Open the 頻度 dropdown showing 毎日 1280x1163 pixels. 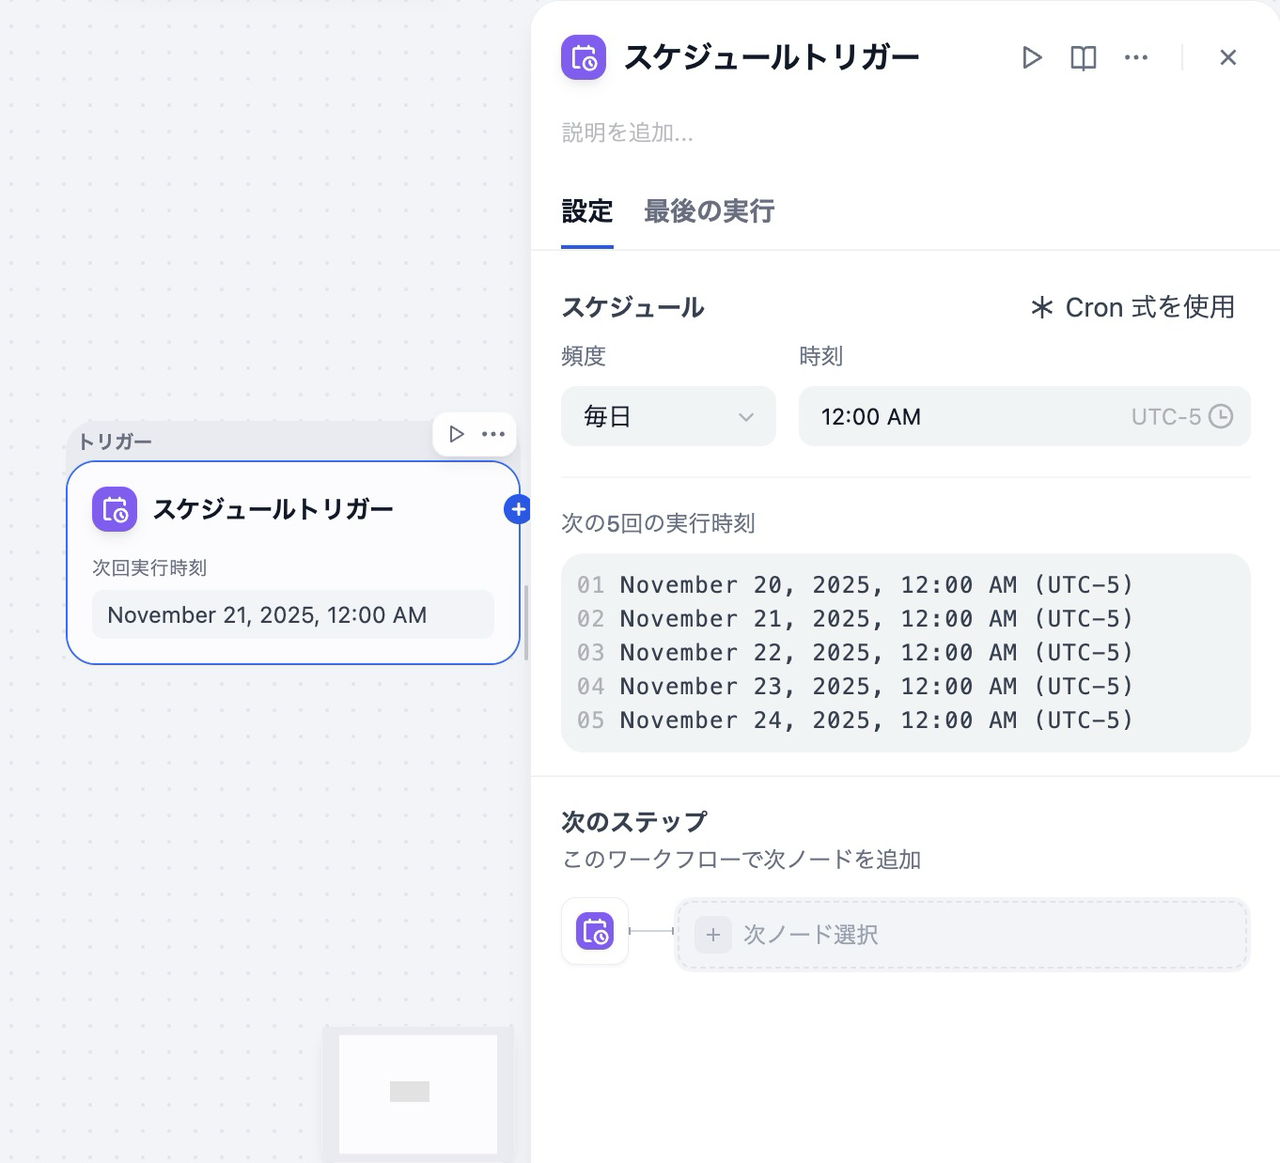(x=668, y=416)
